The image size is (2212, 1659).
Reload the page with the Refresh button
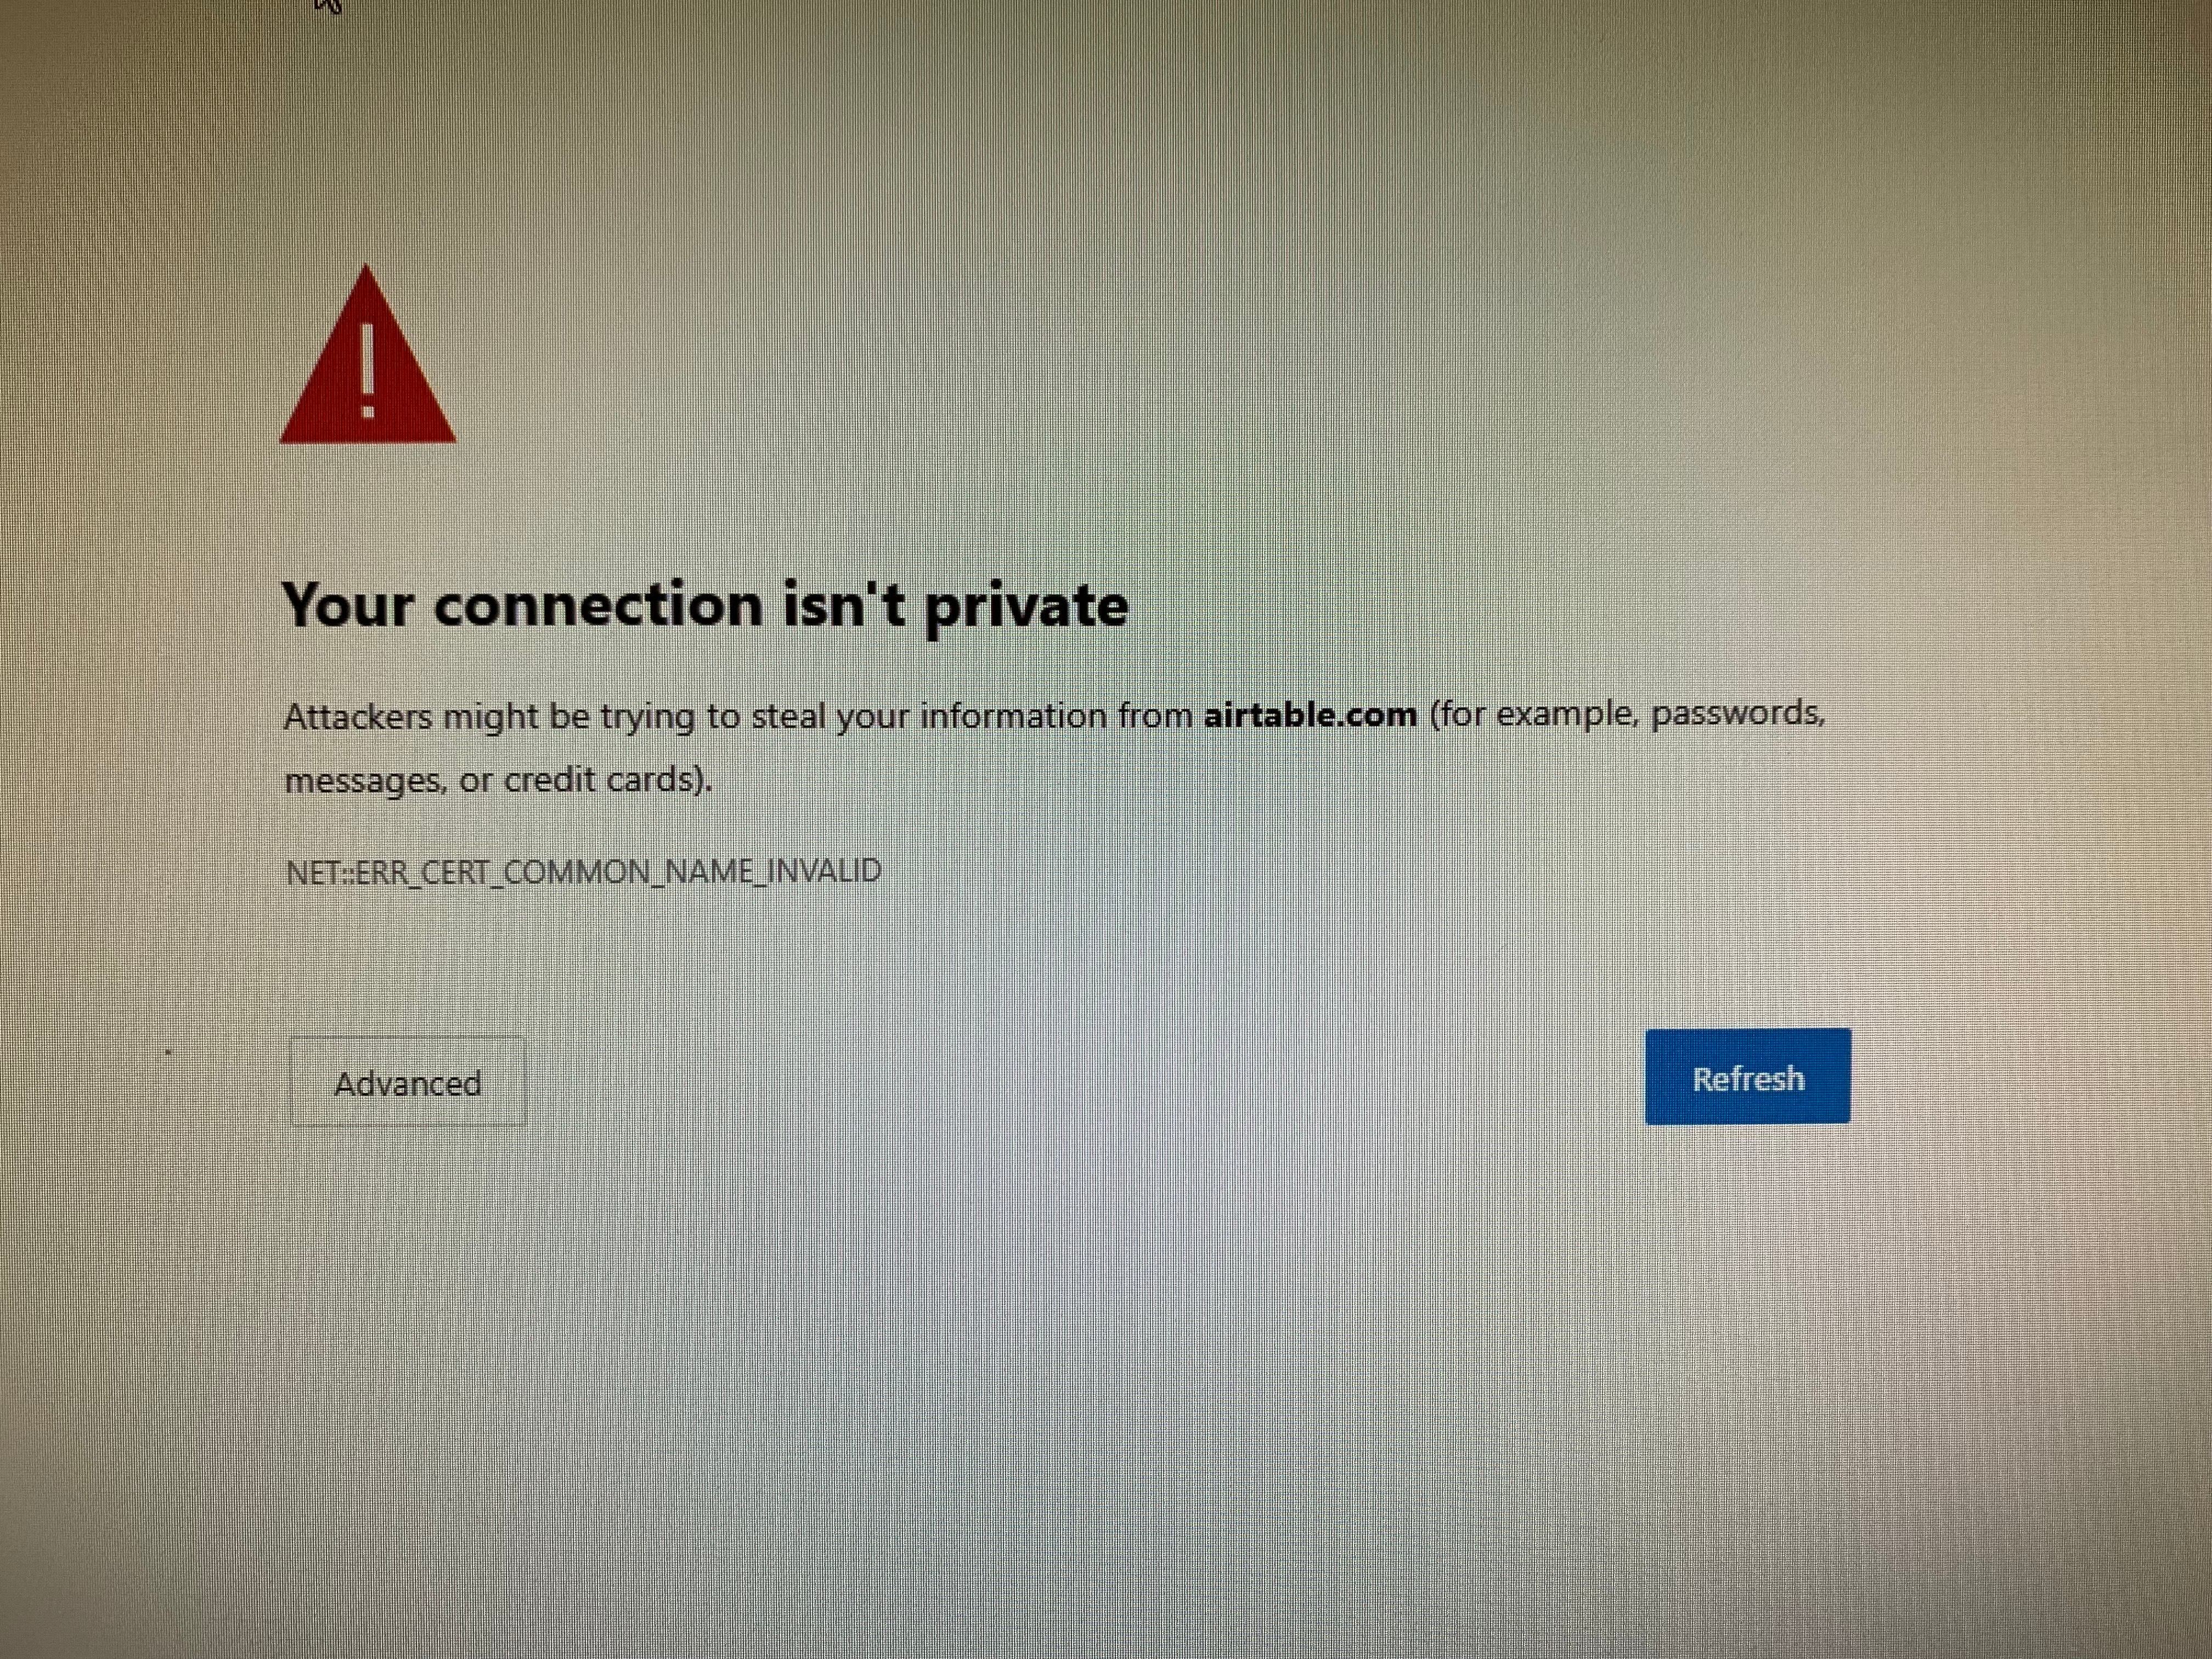pos(1747,1077)
